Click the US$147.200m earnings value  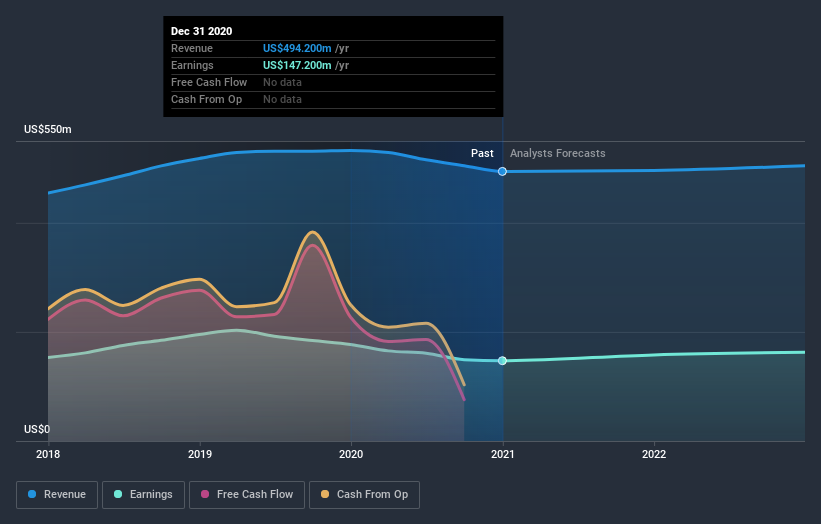pyautogui.click(x=297, y=65)
